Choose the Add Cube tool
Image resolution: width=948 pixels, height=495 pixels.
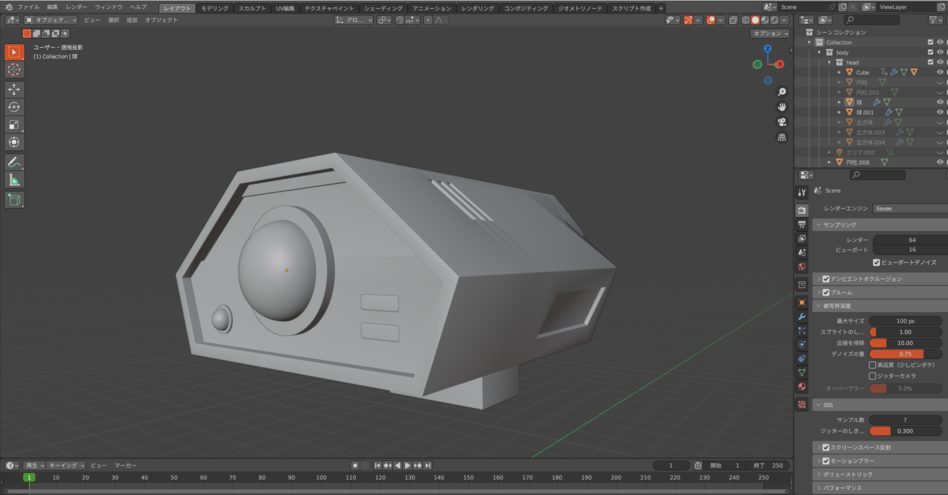pos(14,200)
